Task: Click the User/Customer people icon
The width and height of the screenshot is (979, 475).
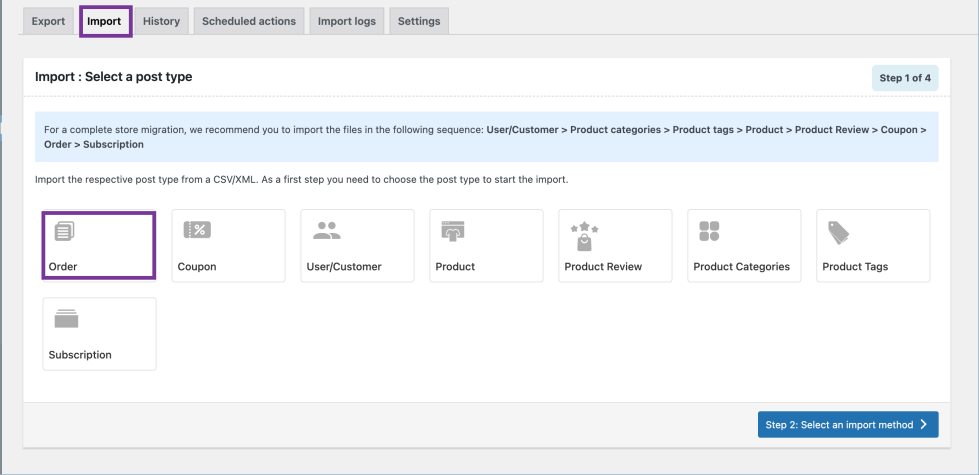Action: [x=326, y=230]
